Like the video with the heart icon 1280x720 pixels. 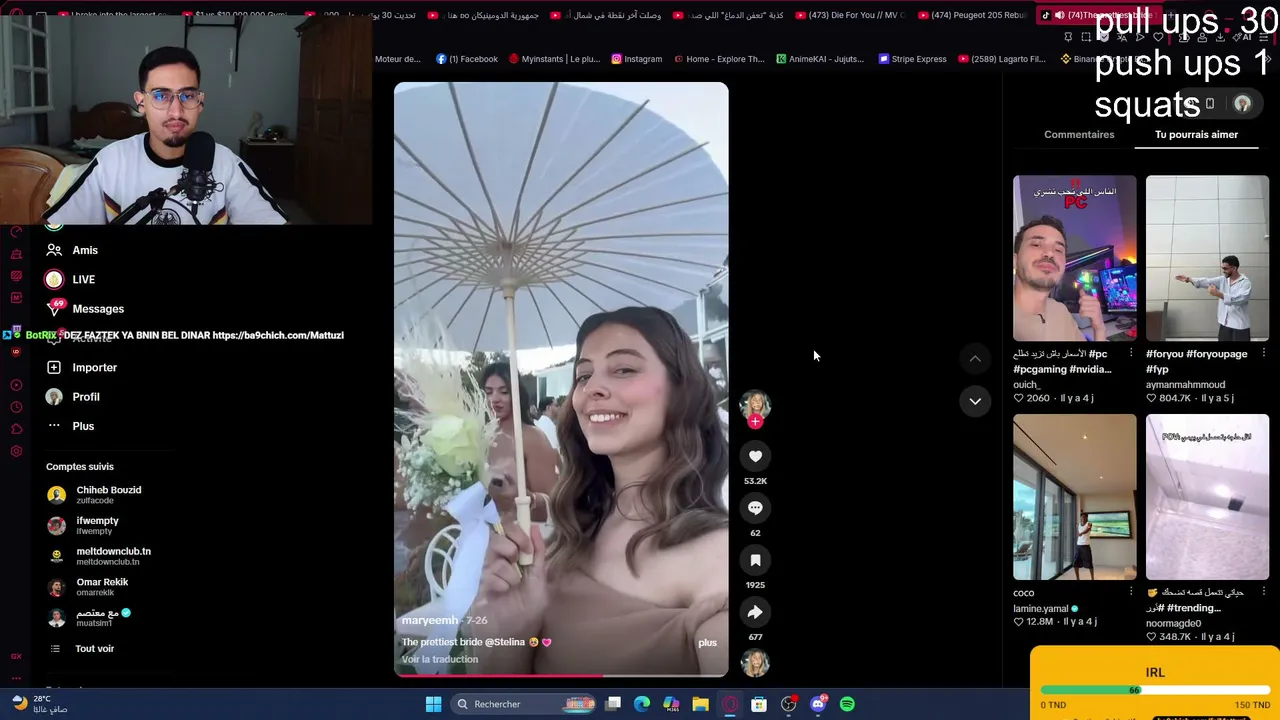(x=755, y=456)
